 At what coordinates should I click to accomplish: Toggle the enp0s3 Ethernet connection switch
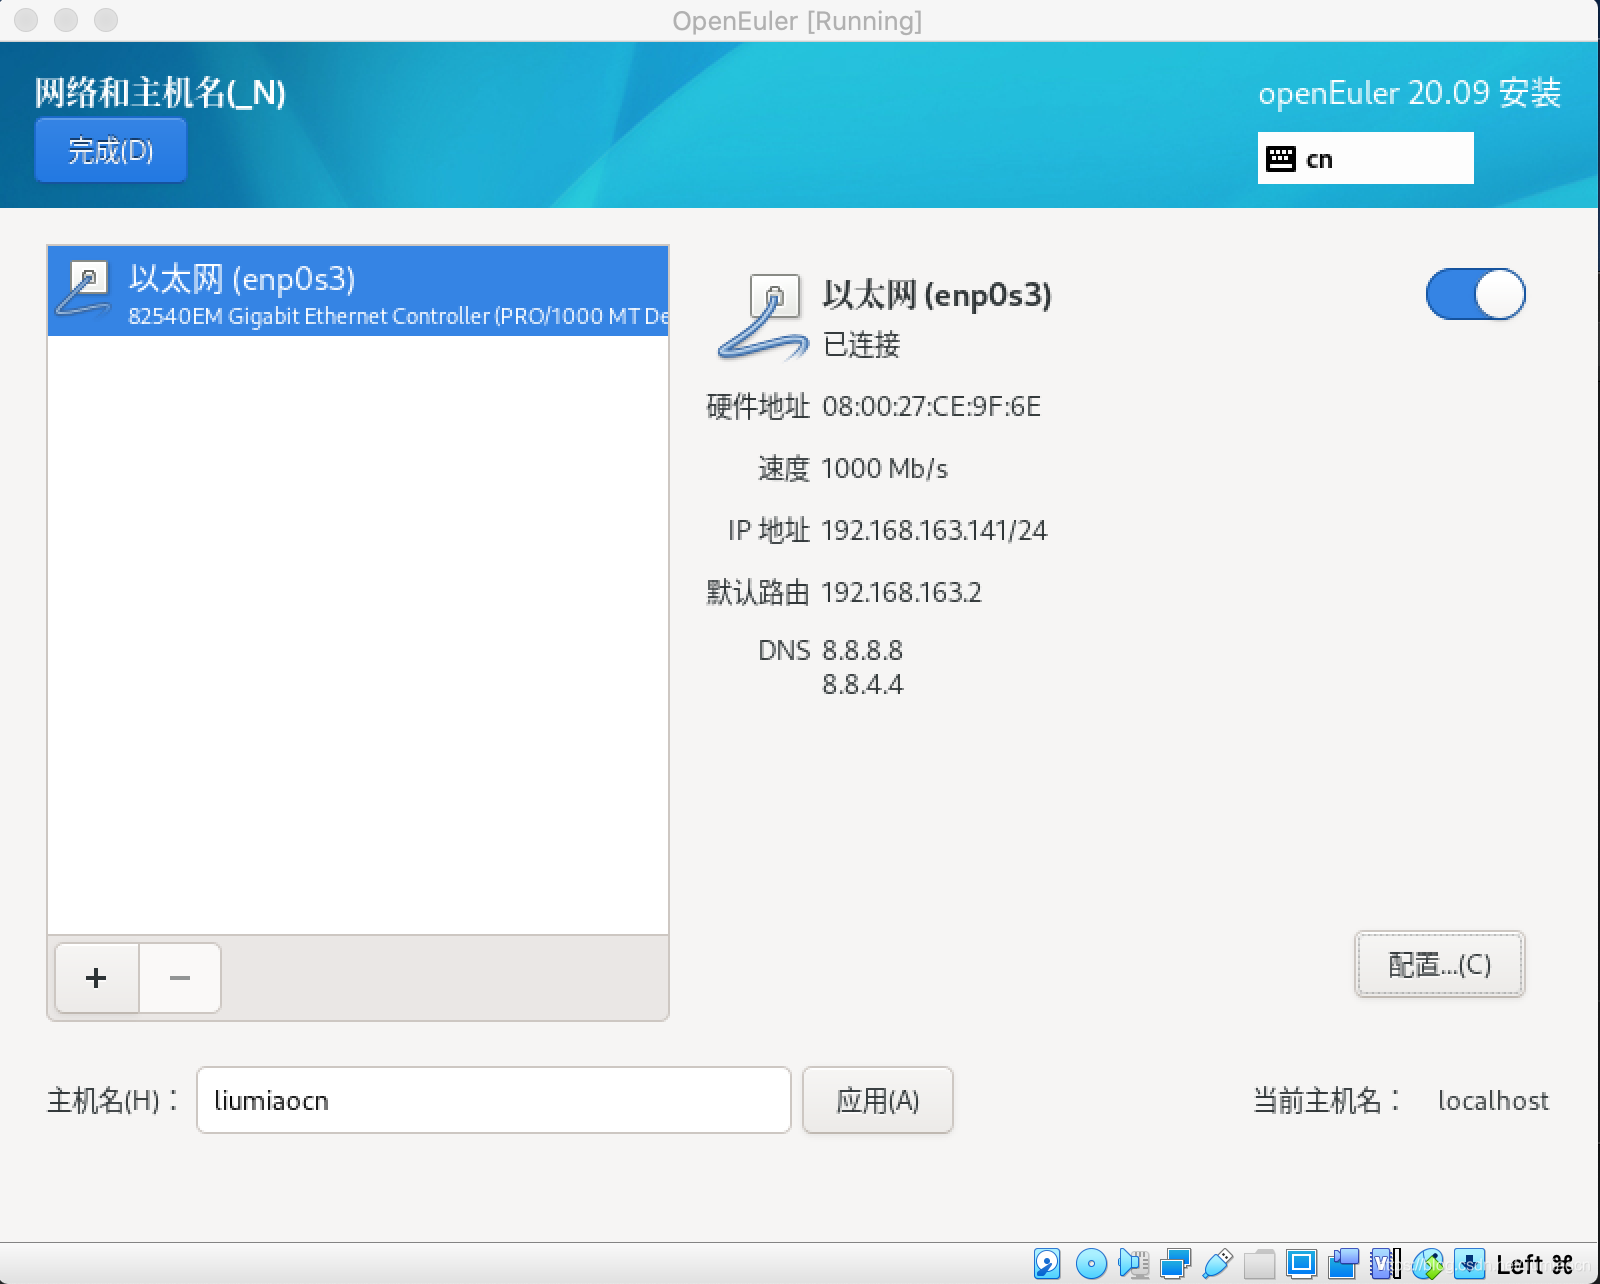point(1475,294)
